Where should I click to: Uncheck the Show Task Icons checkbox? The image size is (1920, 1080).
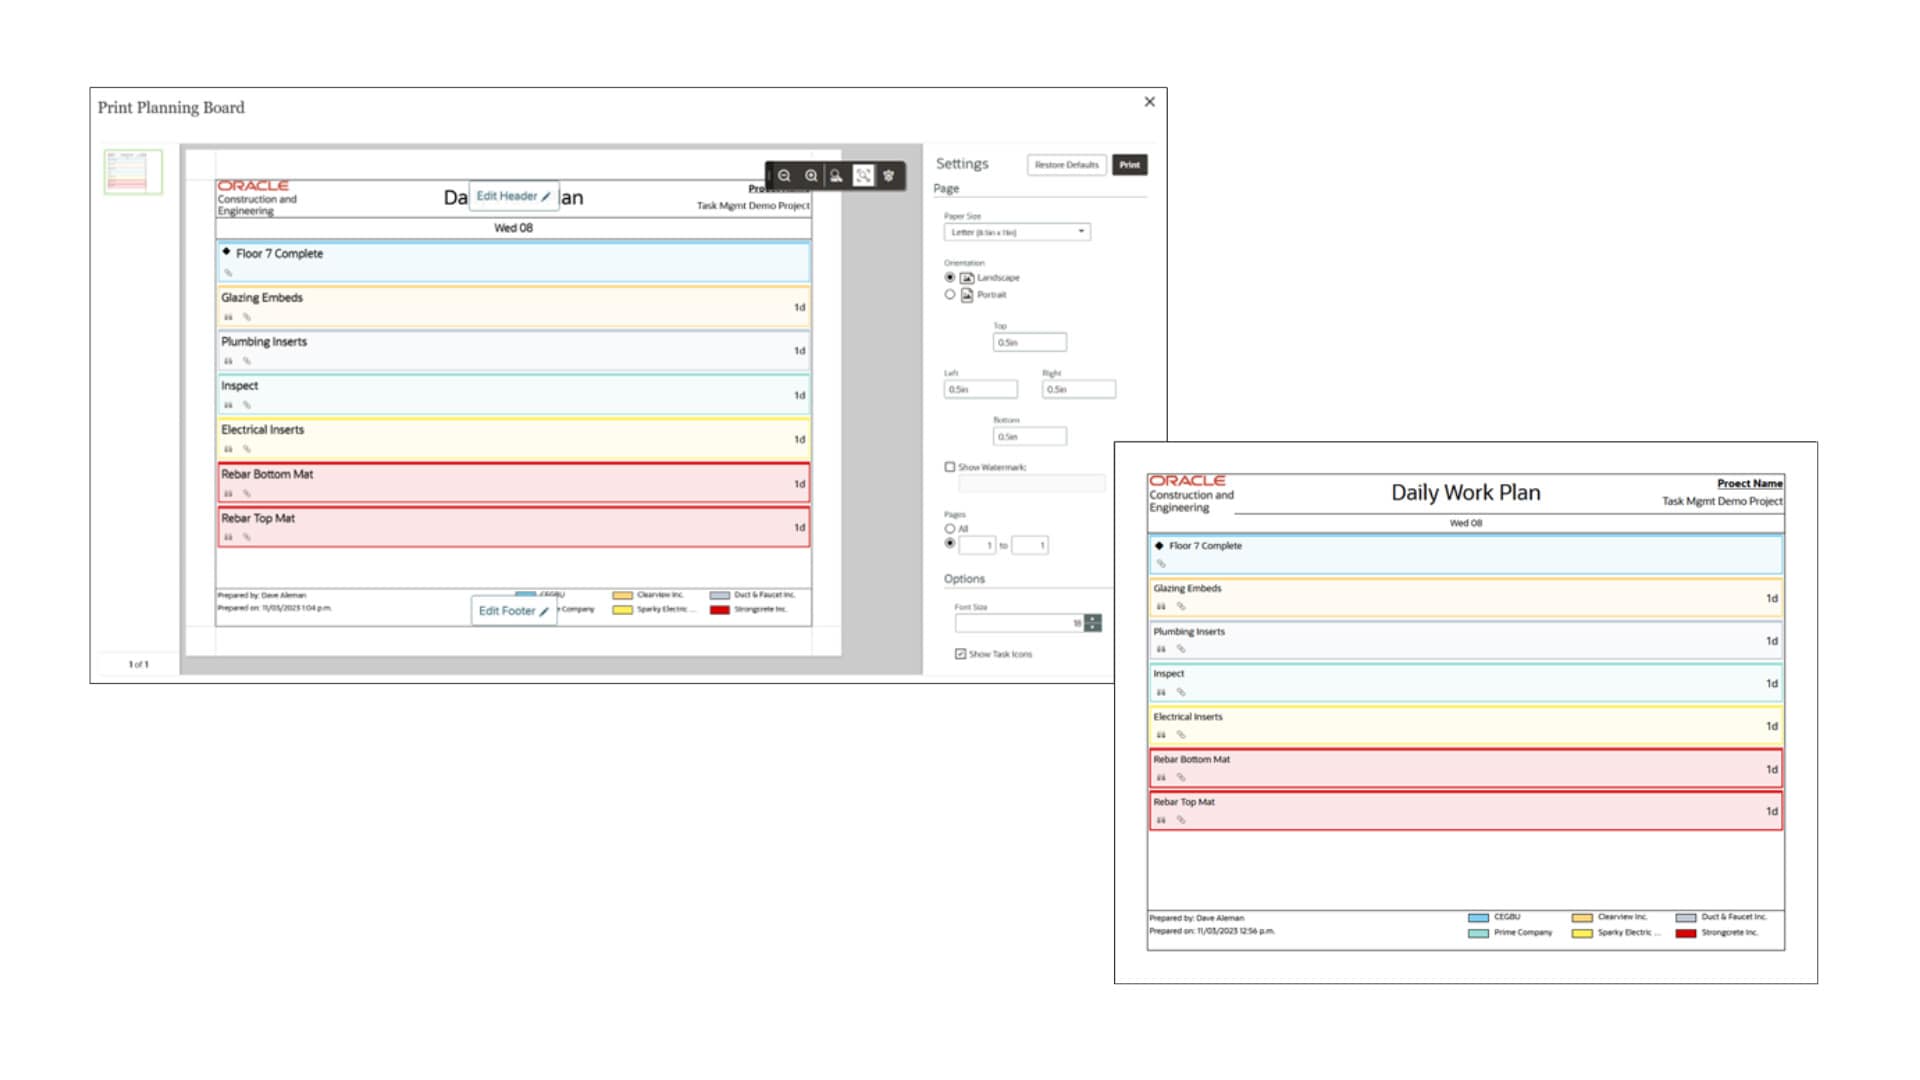(960, 654)
